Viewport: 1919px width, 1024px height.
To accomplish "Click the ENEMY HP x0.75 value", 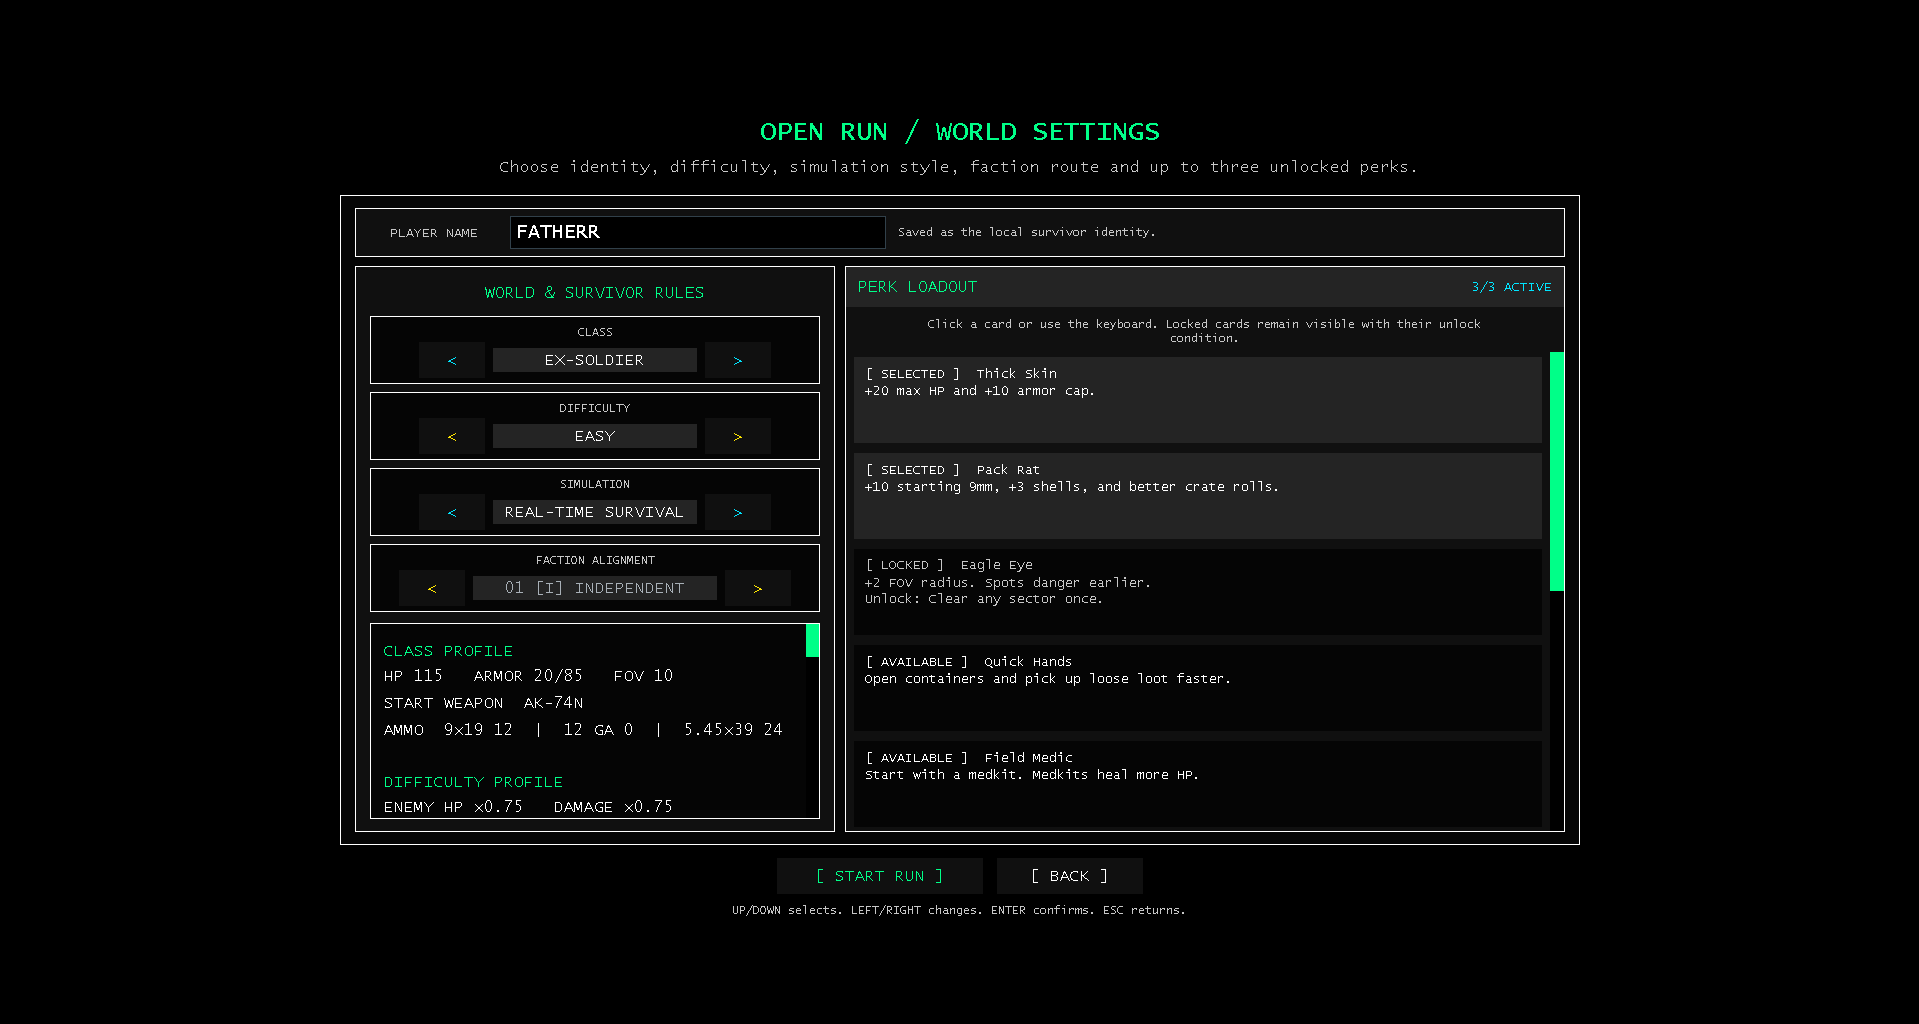I will [x=453, y=807].
